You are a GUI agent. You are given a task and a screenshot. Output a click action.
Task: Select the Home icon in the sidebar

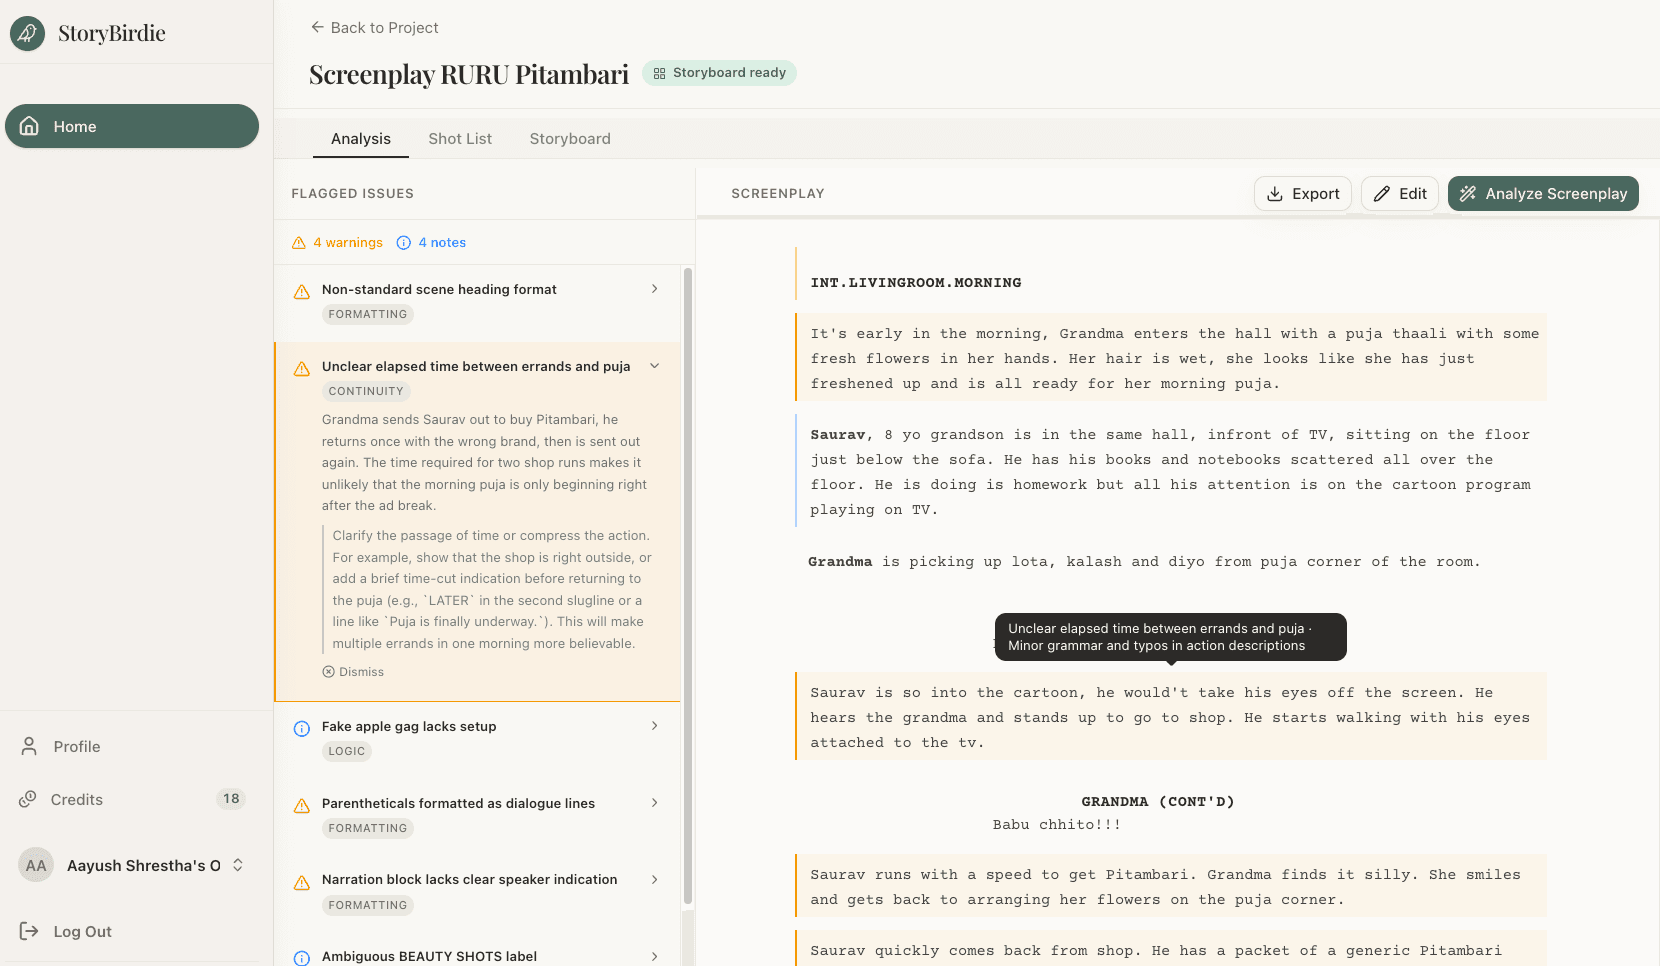(x=28, y=126)
